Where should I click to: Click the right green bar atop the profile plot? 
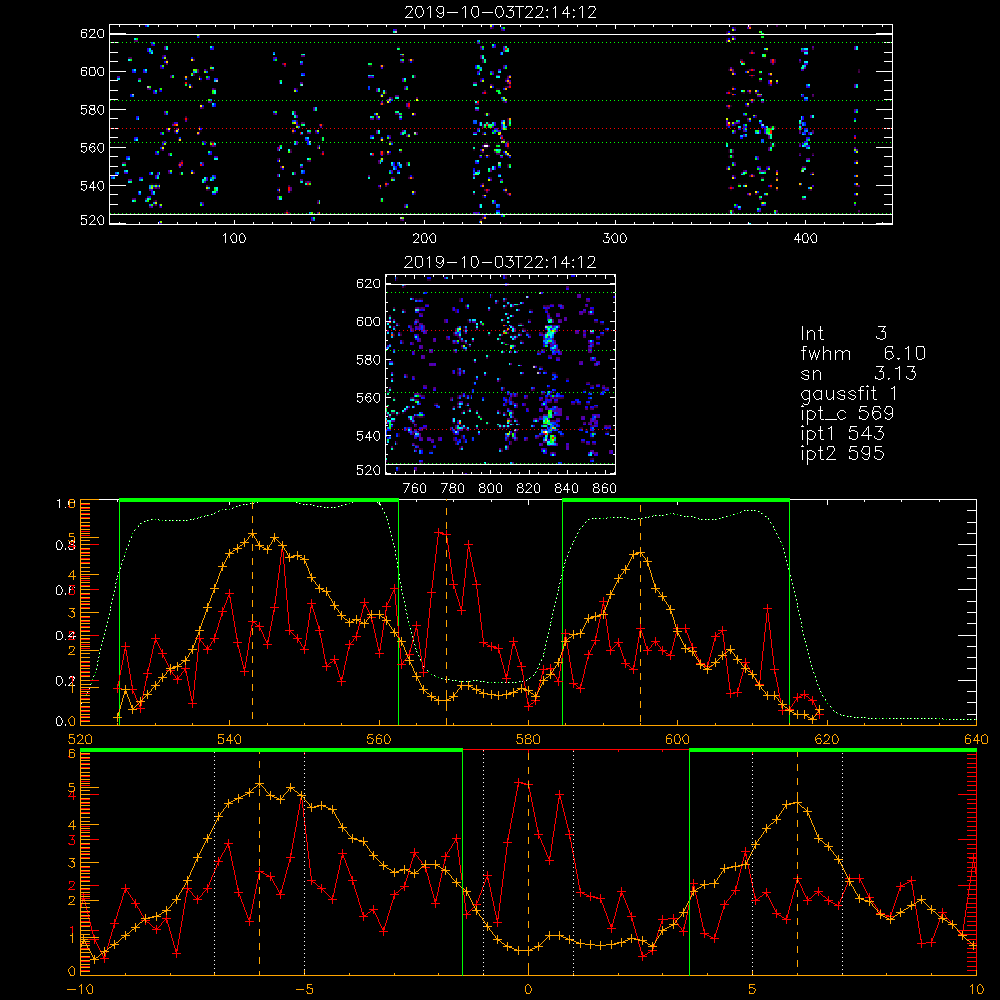pos(676,500)
